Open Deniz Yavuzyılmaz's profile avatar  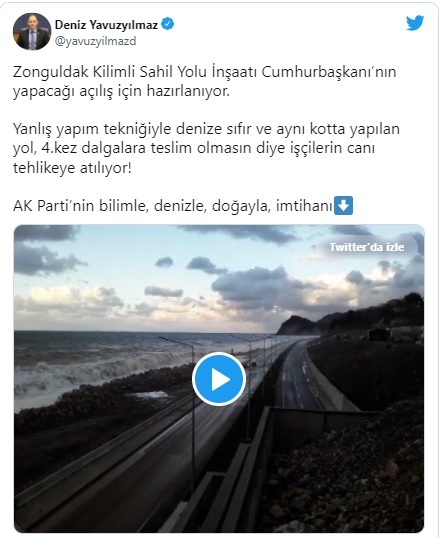[x=32, y=32]
